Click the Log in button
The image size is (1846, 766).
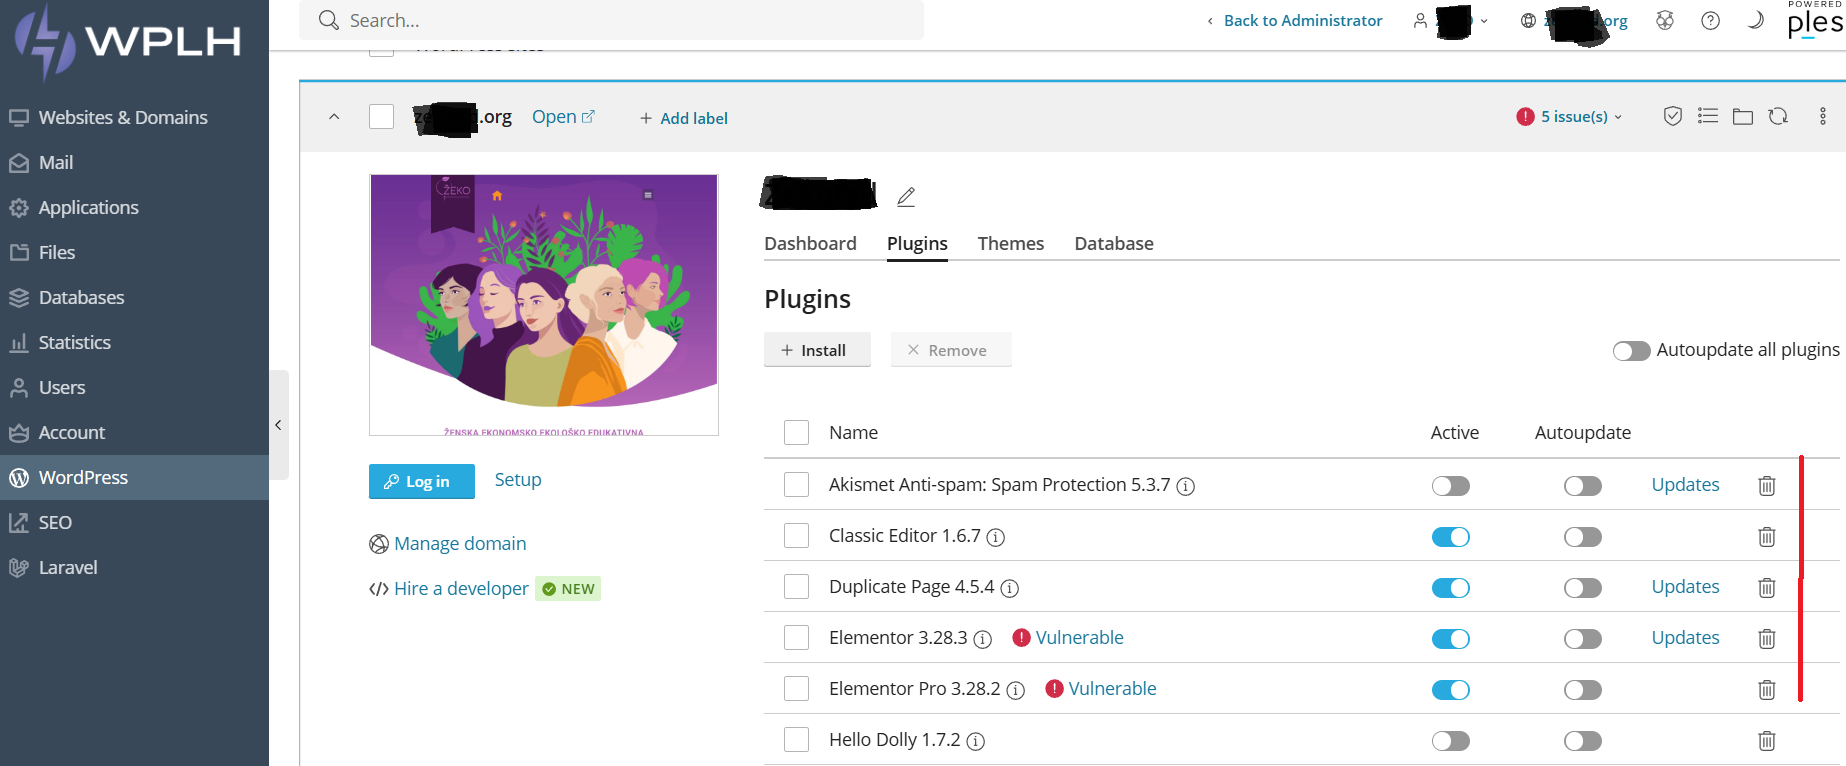[x=422, y=481]
